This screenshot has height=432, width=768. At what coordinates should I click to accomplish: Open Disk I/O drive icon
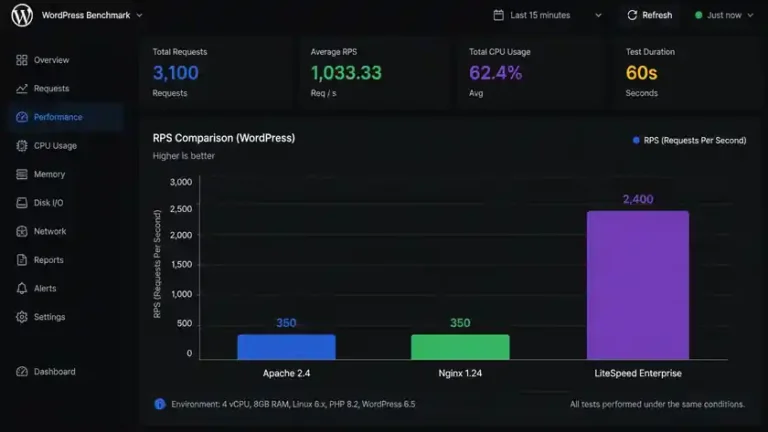coord(22,203)
